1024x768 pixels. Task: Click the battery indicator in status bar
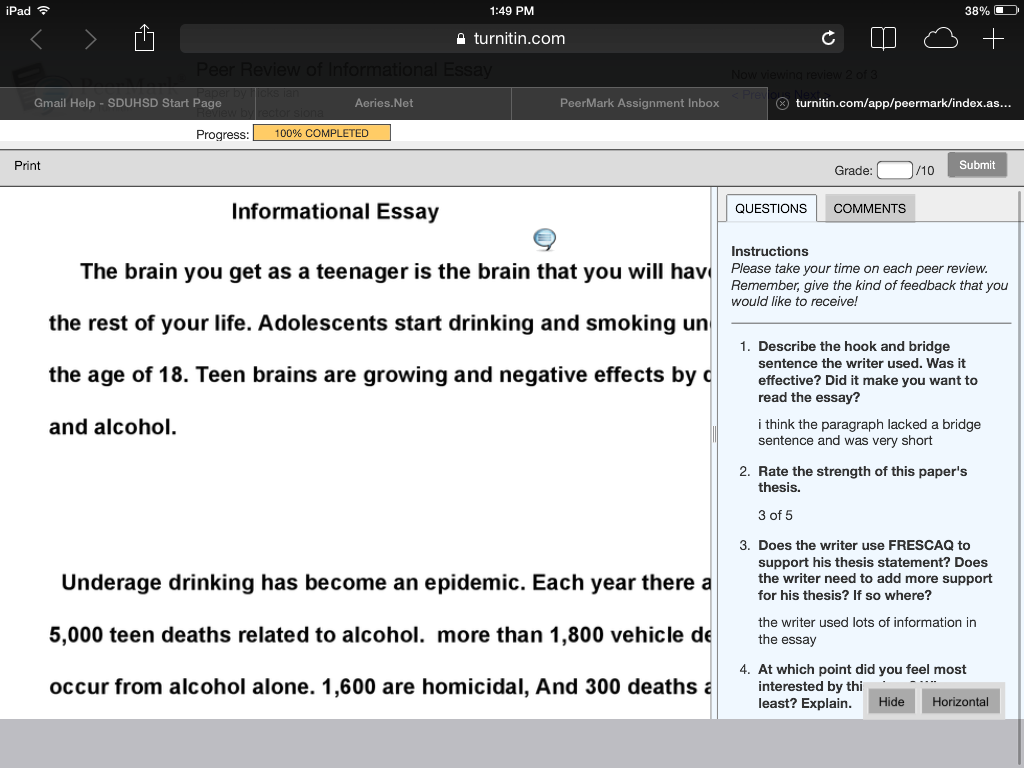[x=1006, y=10]
